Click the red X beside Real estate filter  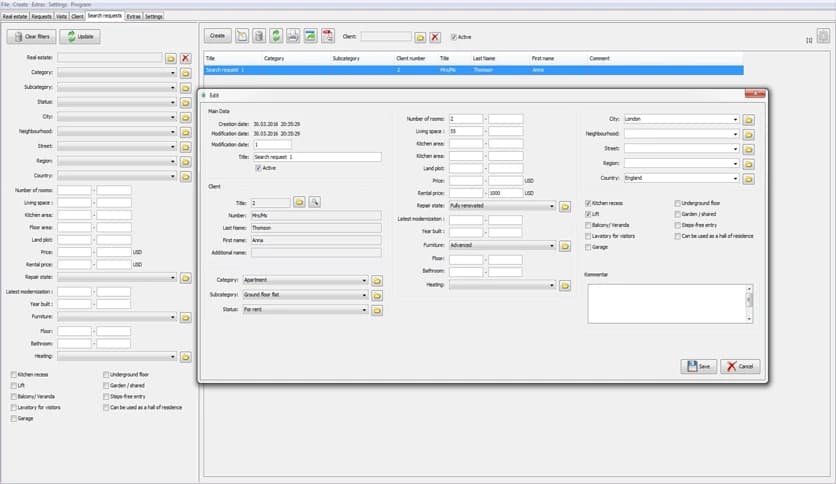click(185, 59)
